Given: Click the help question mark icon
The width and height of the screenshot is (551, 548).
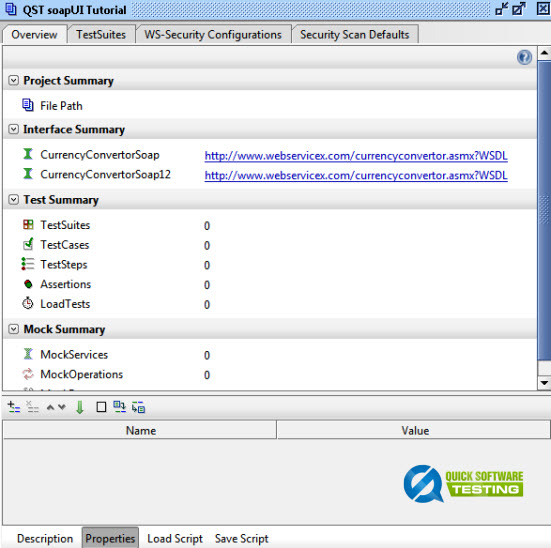Looking at the screenshot, I should 524,57.
